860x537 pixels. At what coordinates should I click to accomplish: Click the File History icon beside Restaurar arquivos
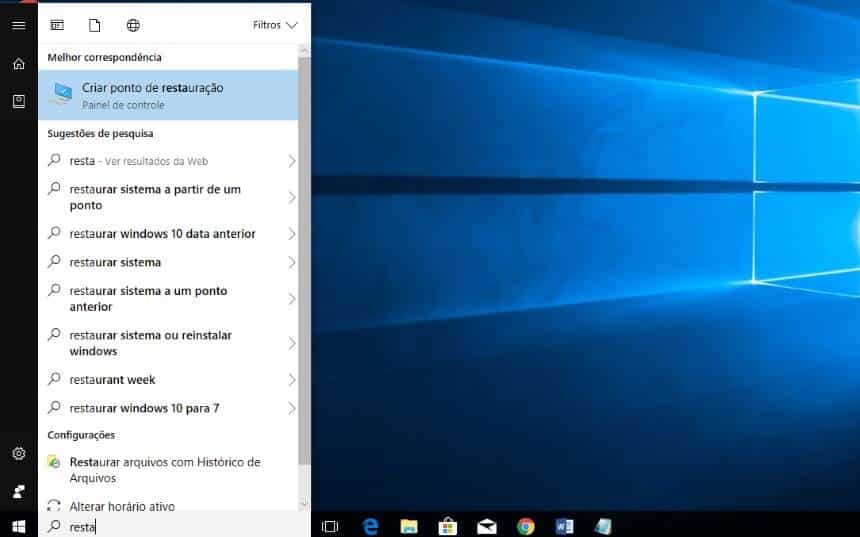coord(54,462)
